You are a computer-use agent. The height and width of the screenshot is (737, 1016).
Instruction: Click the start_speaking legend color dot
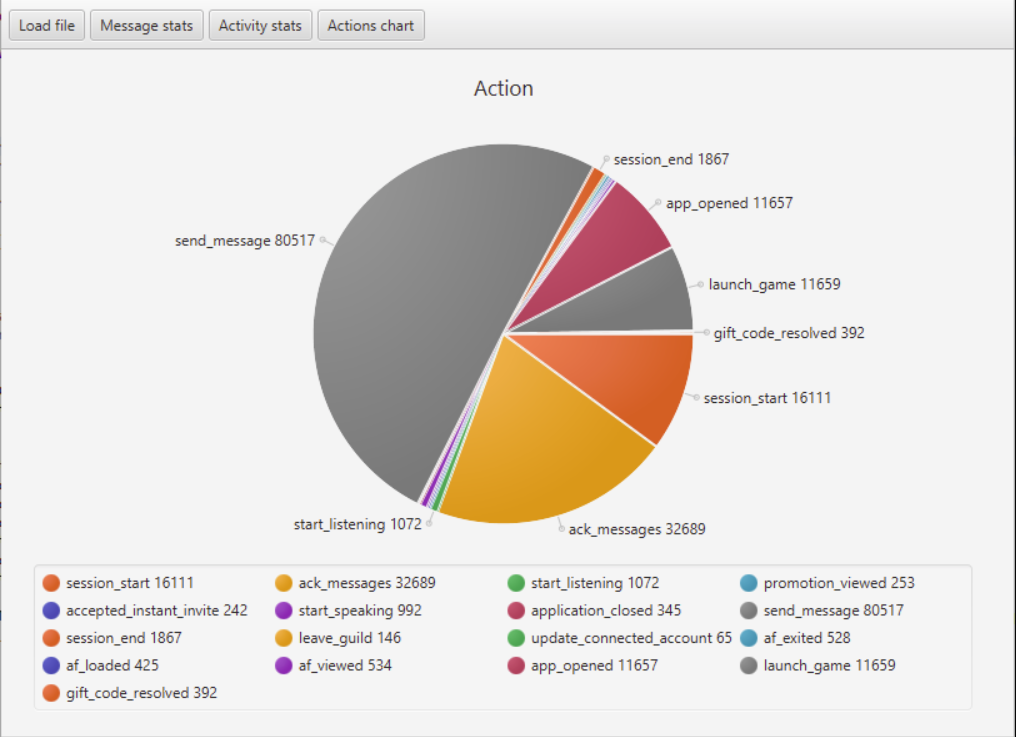point(284,611)
